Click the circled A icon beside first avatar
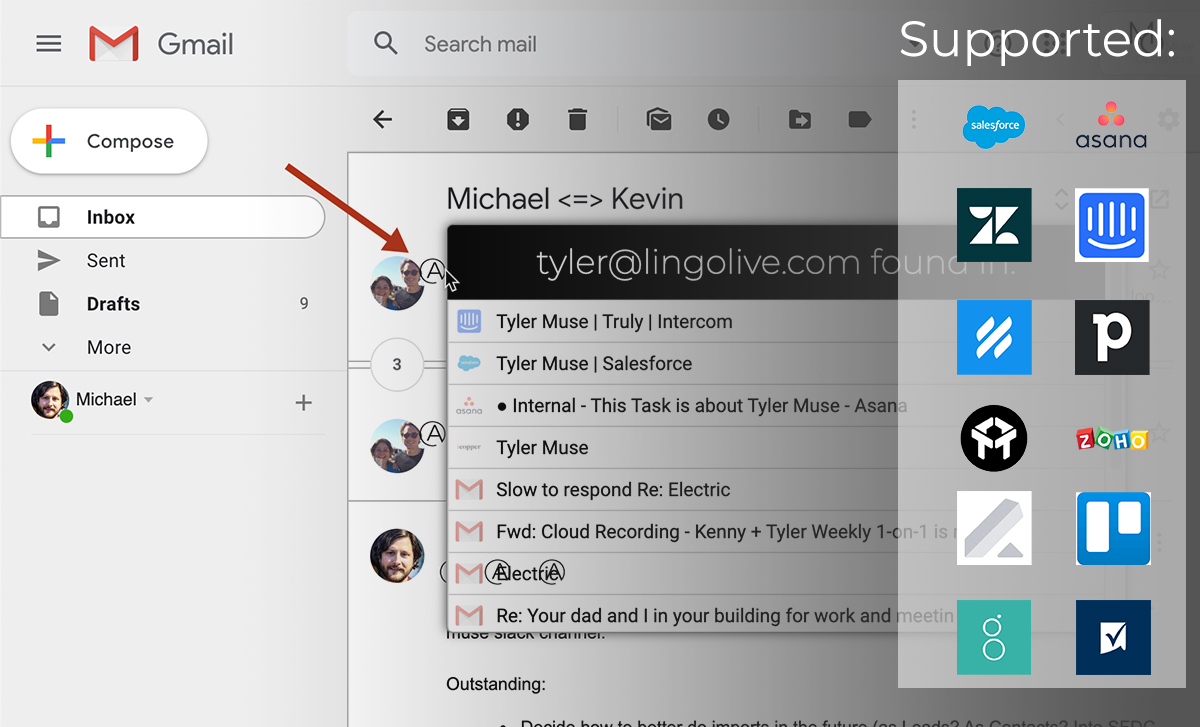Screen dimensions: 1200x727 click(432, 270)
